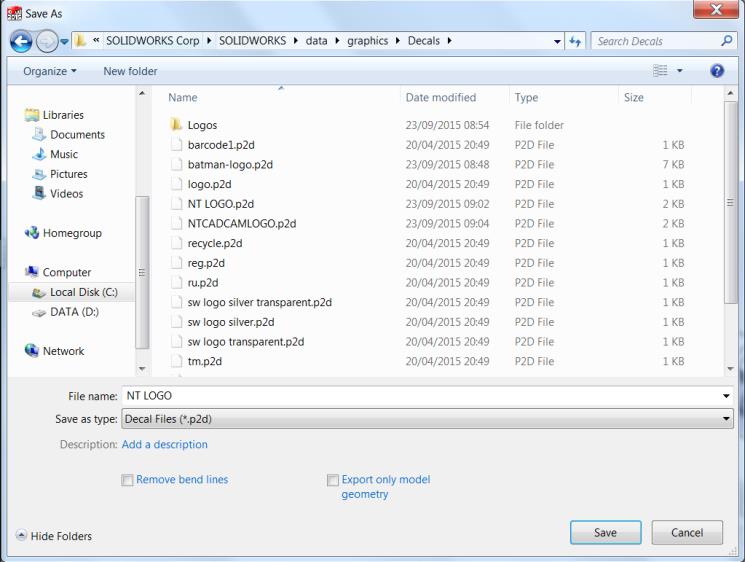Viewport: 745px width, 562px height.
Task: Click the Music library icon
Action: pos(39,154)
